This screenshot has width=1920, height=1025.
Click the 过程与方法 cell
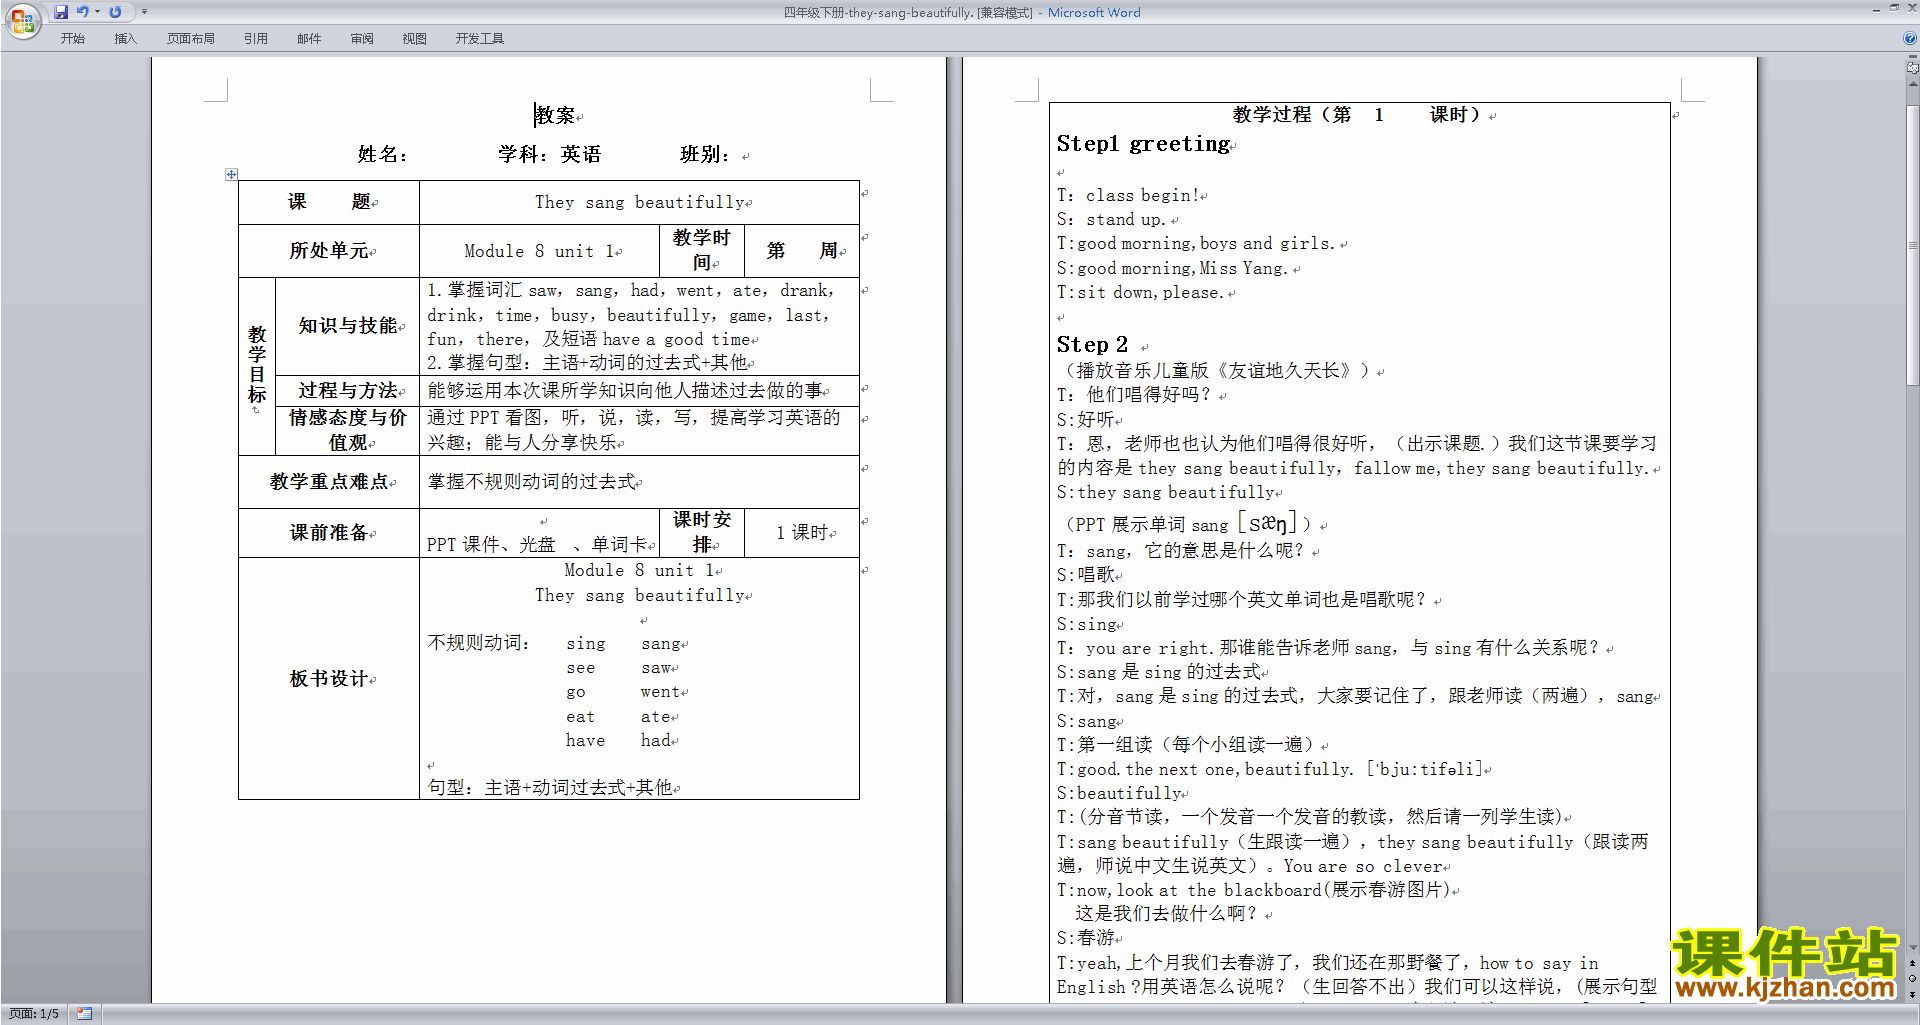pyautogui.click(x=347, y=390)
